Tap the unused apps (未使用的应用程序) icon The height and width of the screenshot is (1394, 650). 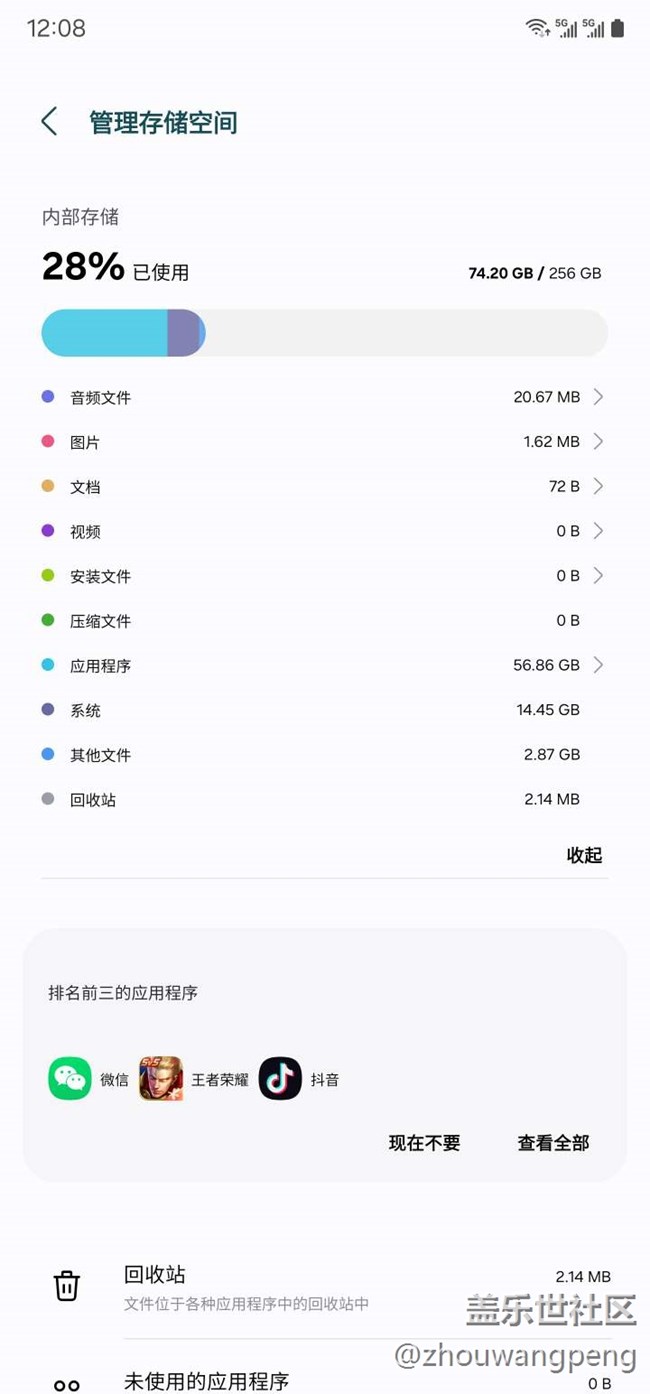67,1384
